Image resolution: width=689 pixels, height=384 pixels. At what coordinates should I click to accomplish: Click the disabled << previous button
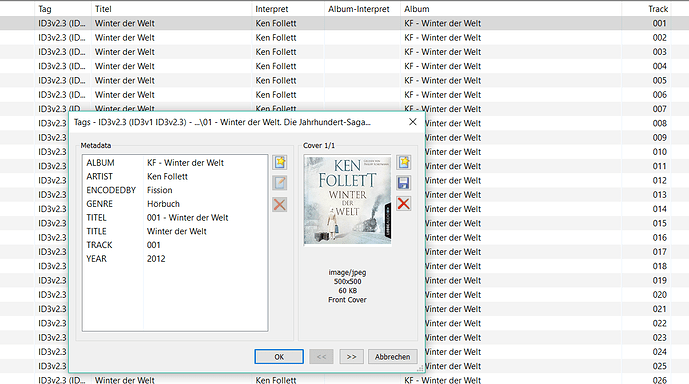tap(321, 357)
